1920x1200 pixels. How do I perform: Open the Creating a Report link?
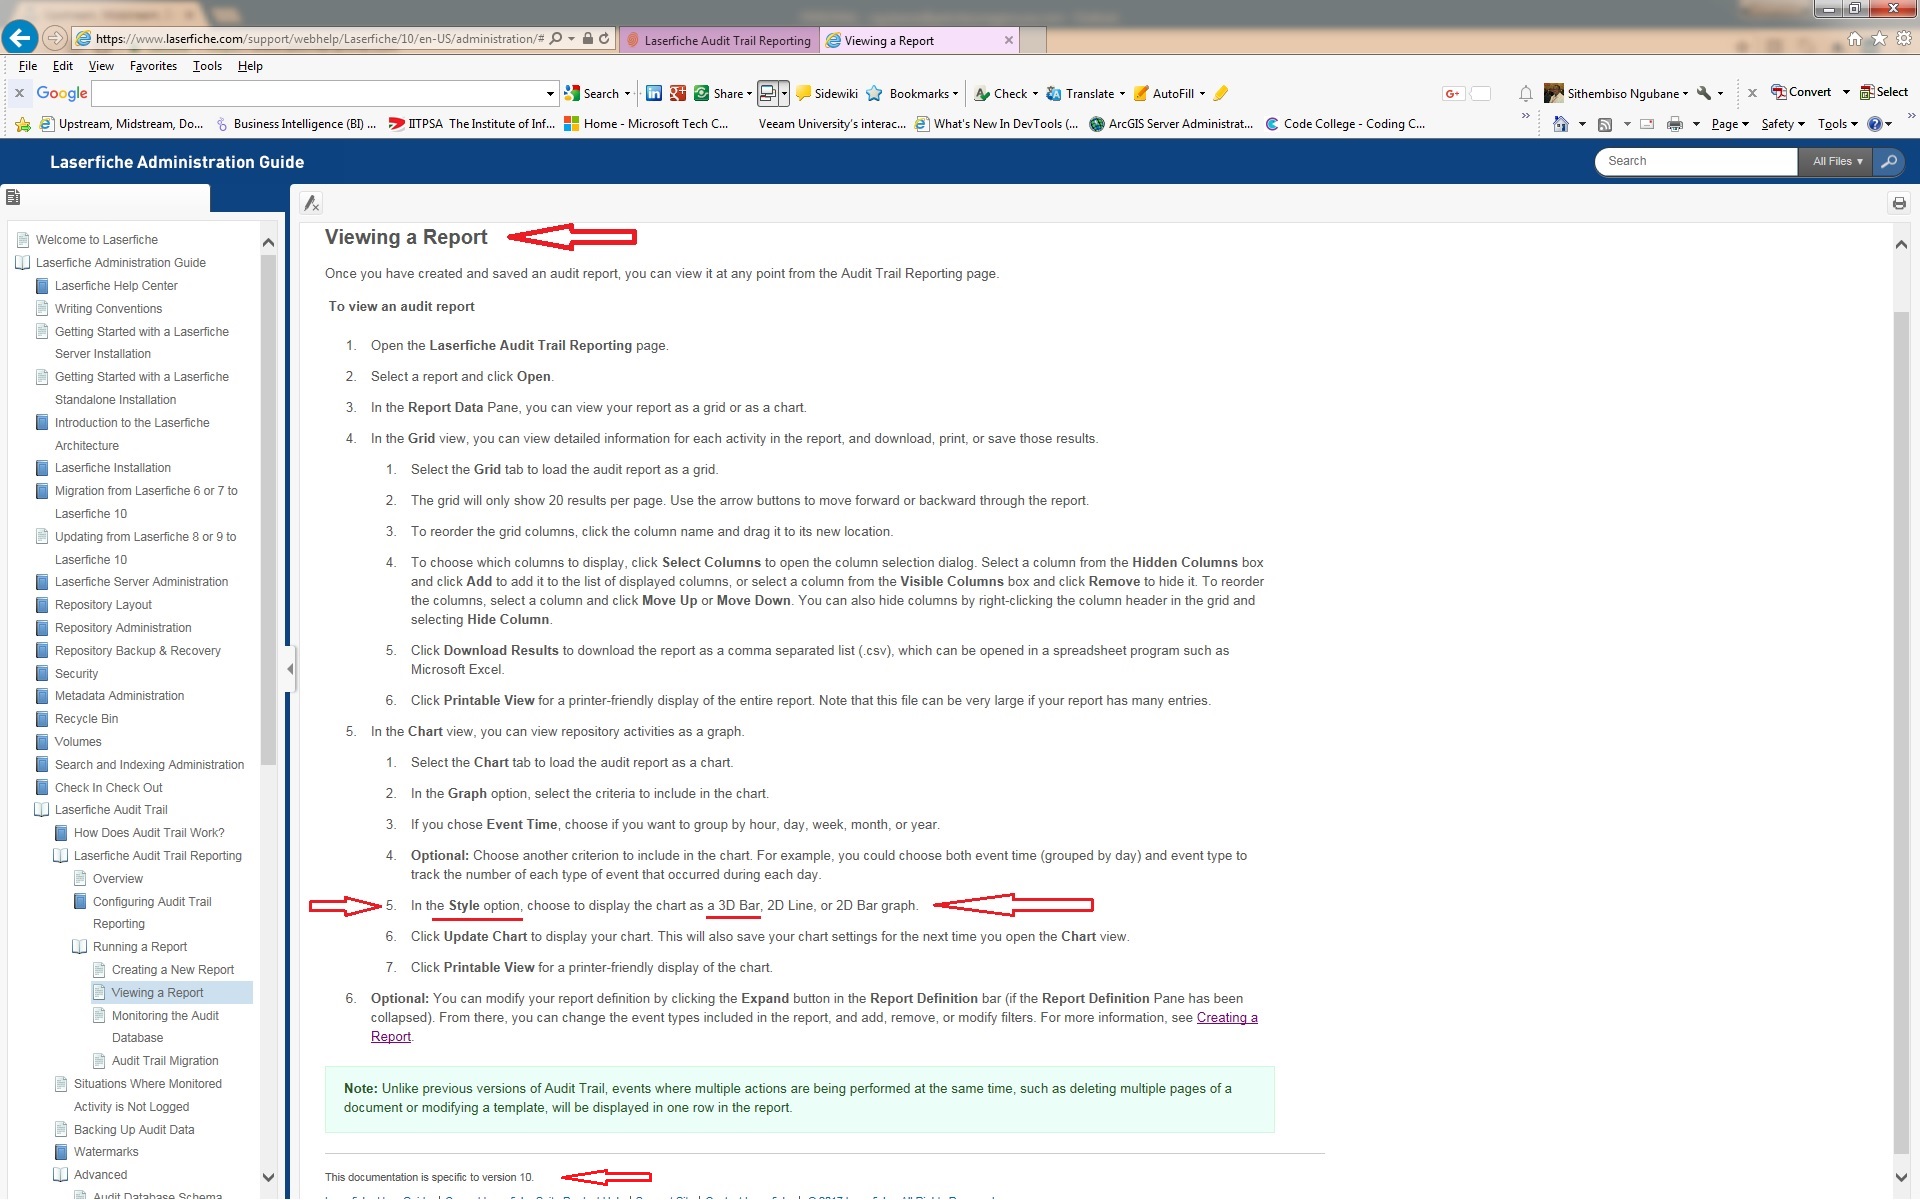1226,1018
